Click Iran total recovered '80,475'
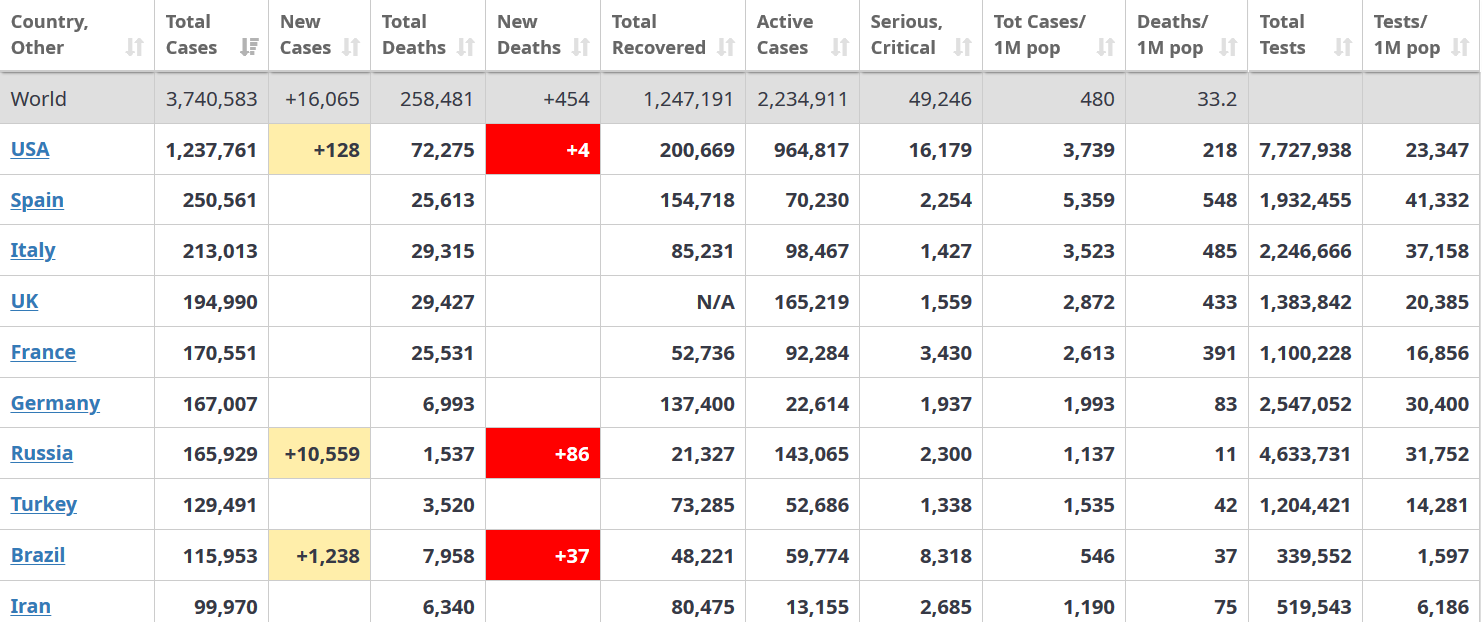Viewport: 1482px width, 622px height. point(703,607)
